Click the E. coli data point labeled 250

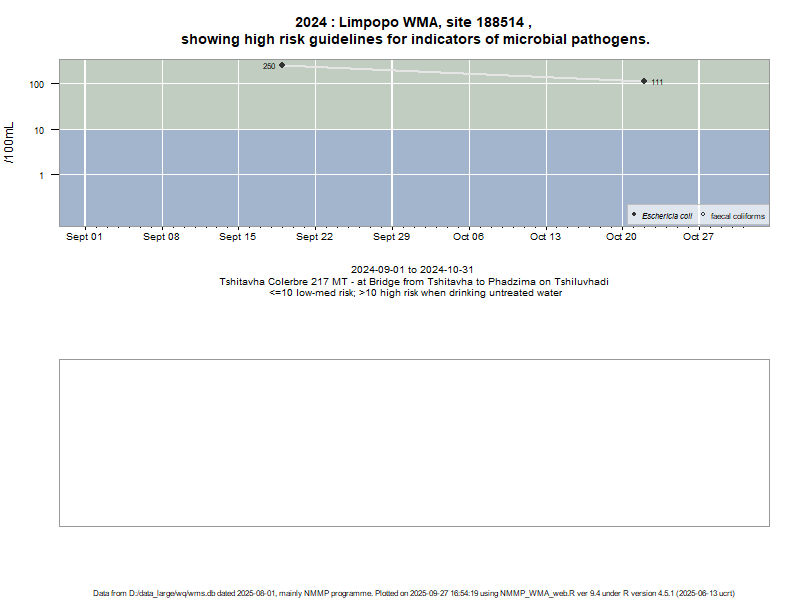tap(282, 65)
